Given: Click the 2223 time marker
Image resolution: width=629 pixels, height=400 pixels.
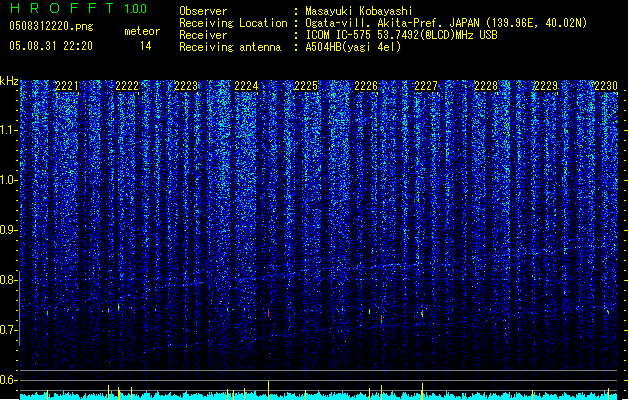Looking at the screenshot, I should pyautogui.click(x=187, y=86).
